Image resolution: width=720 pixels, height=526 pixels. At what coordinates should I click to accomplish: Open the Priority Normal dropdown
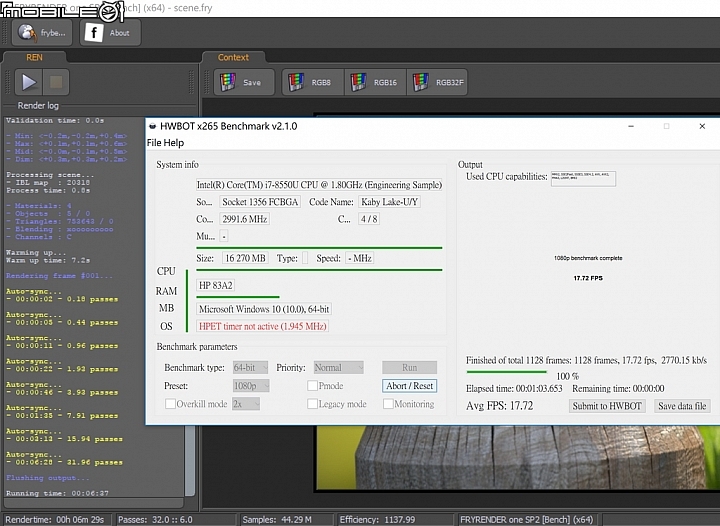point(338,368)
